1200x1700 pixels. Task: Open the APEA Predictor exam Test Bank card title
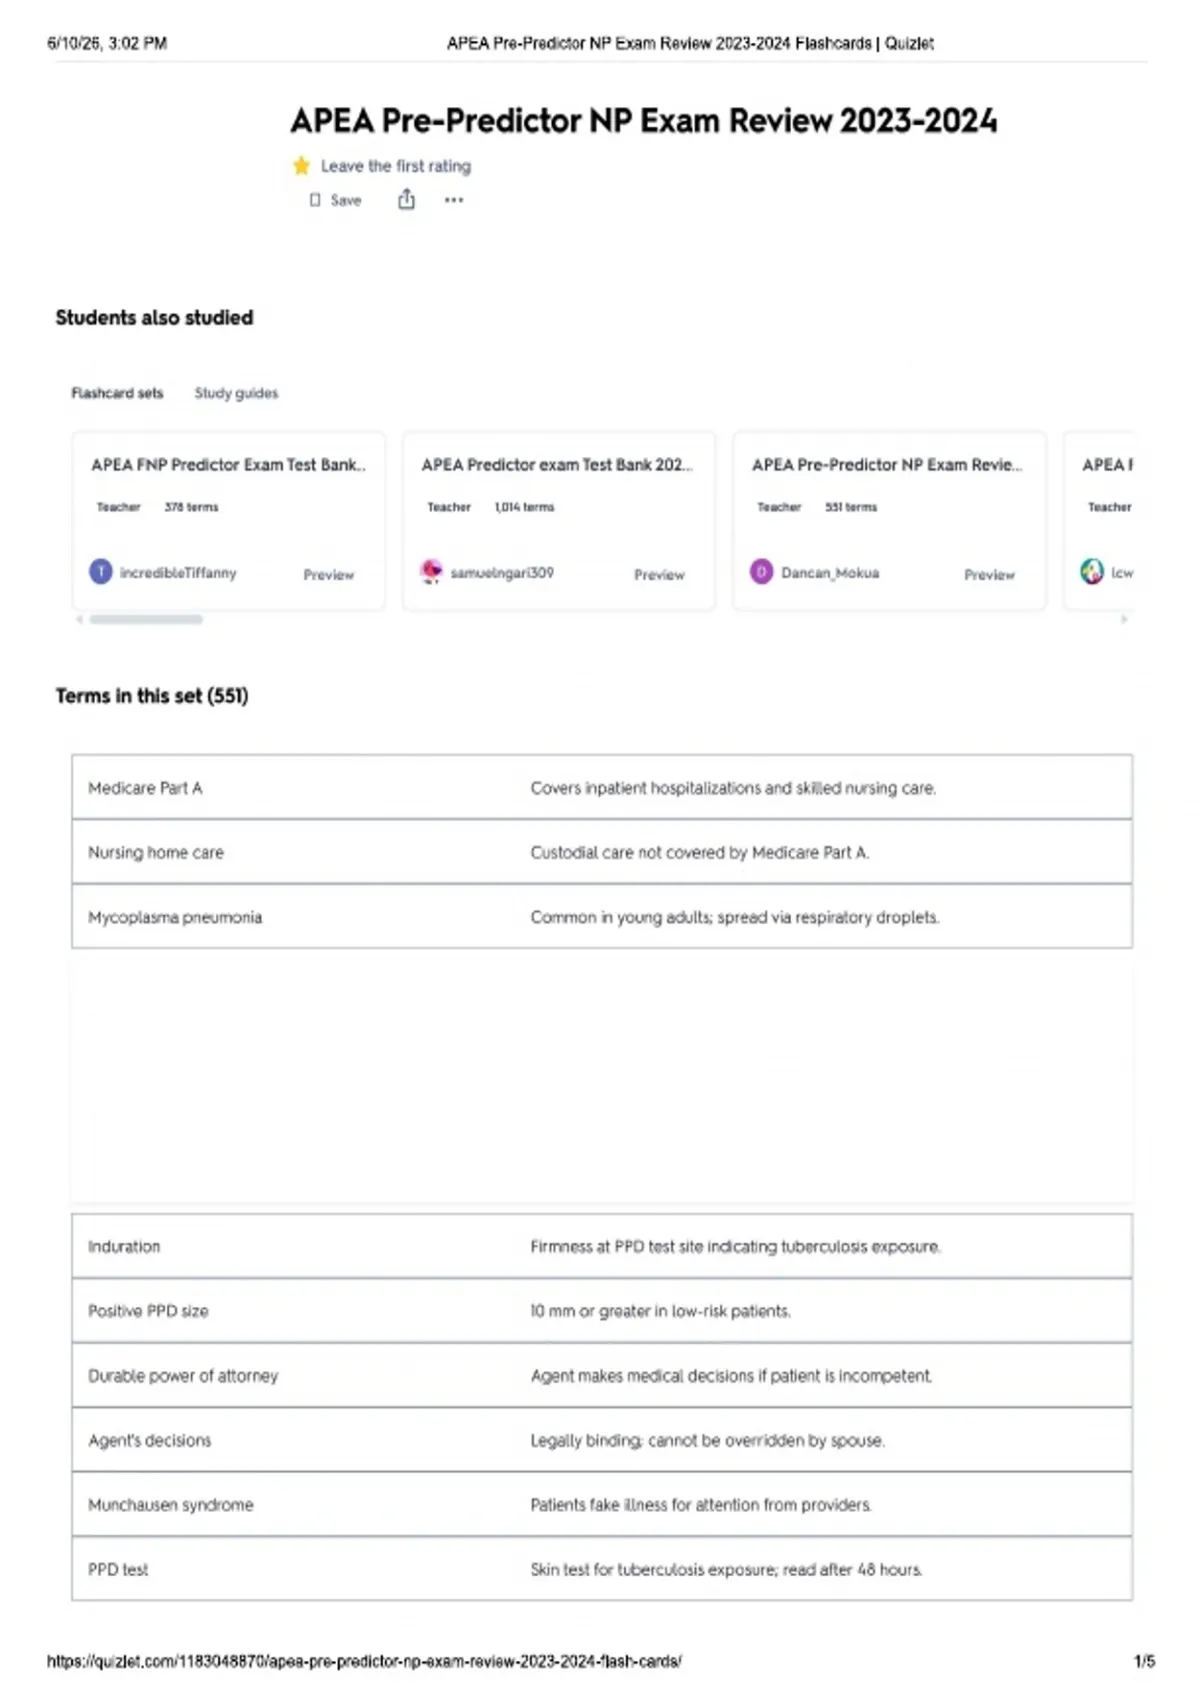pos(557,465)
